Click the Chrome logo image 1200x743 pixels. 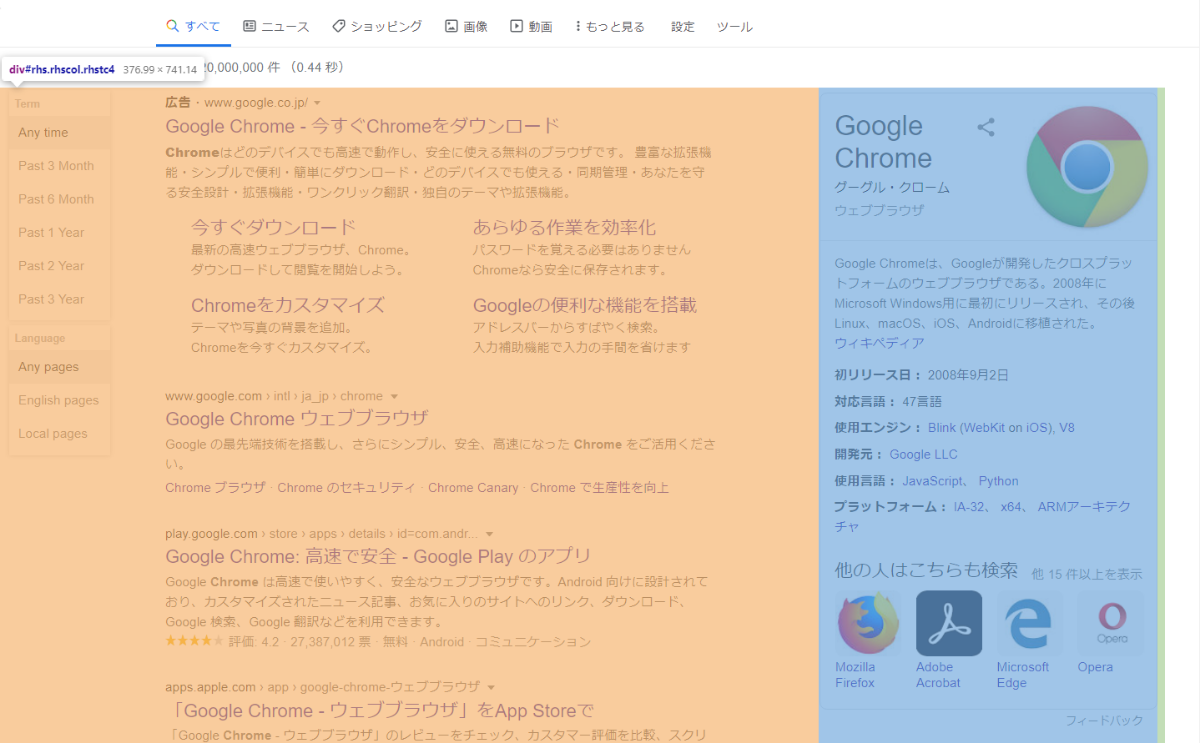[1087, 166]
